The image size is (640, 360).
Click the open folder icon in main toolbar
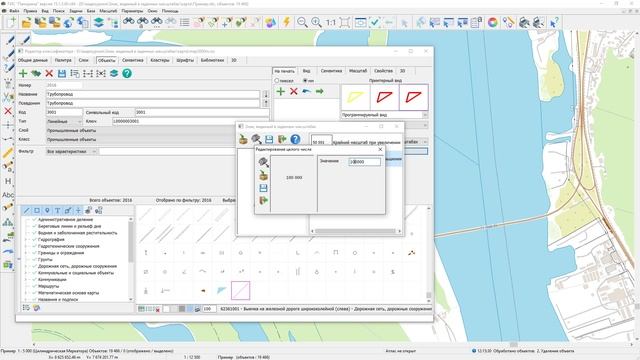point(27,22)
